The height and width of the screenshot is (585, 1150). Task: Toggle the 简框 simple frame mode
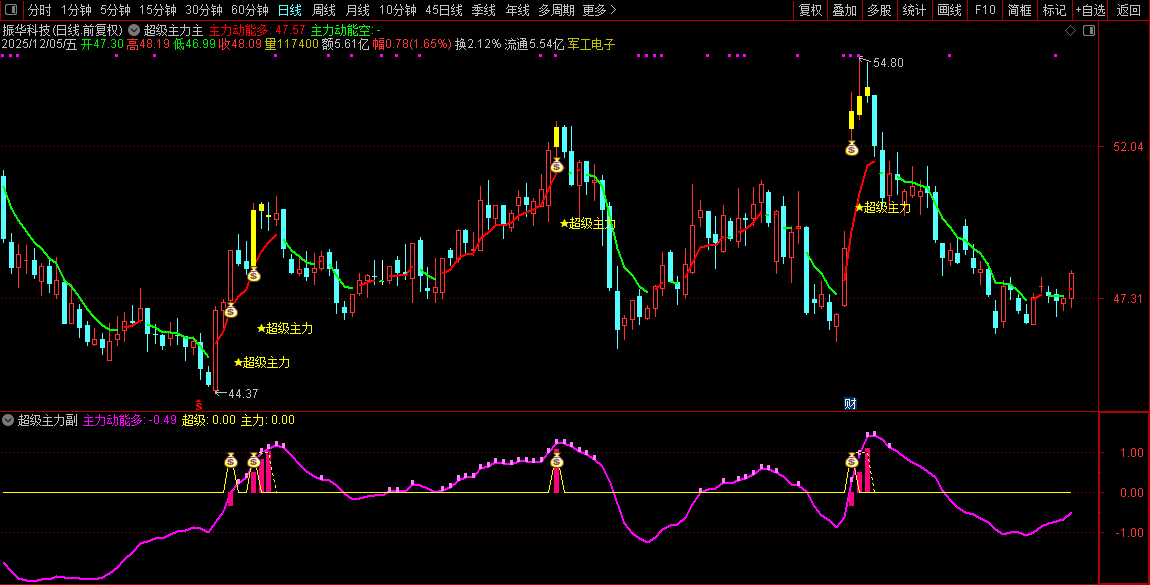1020,10
